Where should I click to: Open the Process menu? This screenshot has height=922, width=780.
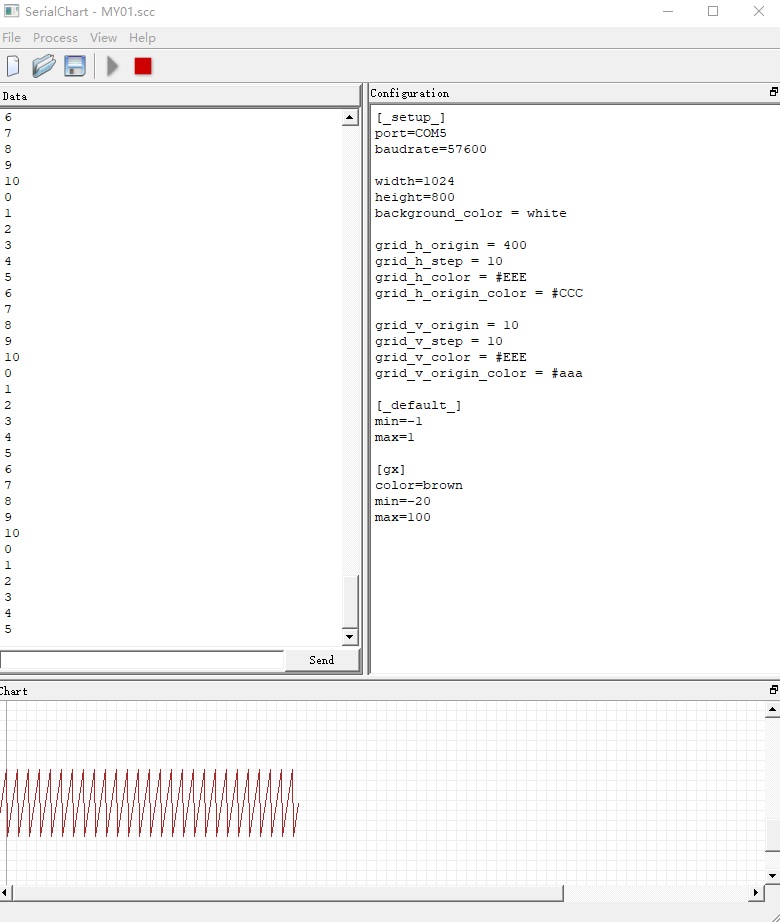(55, 38)
